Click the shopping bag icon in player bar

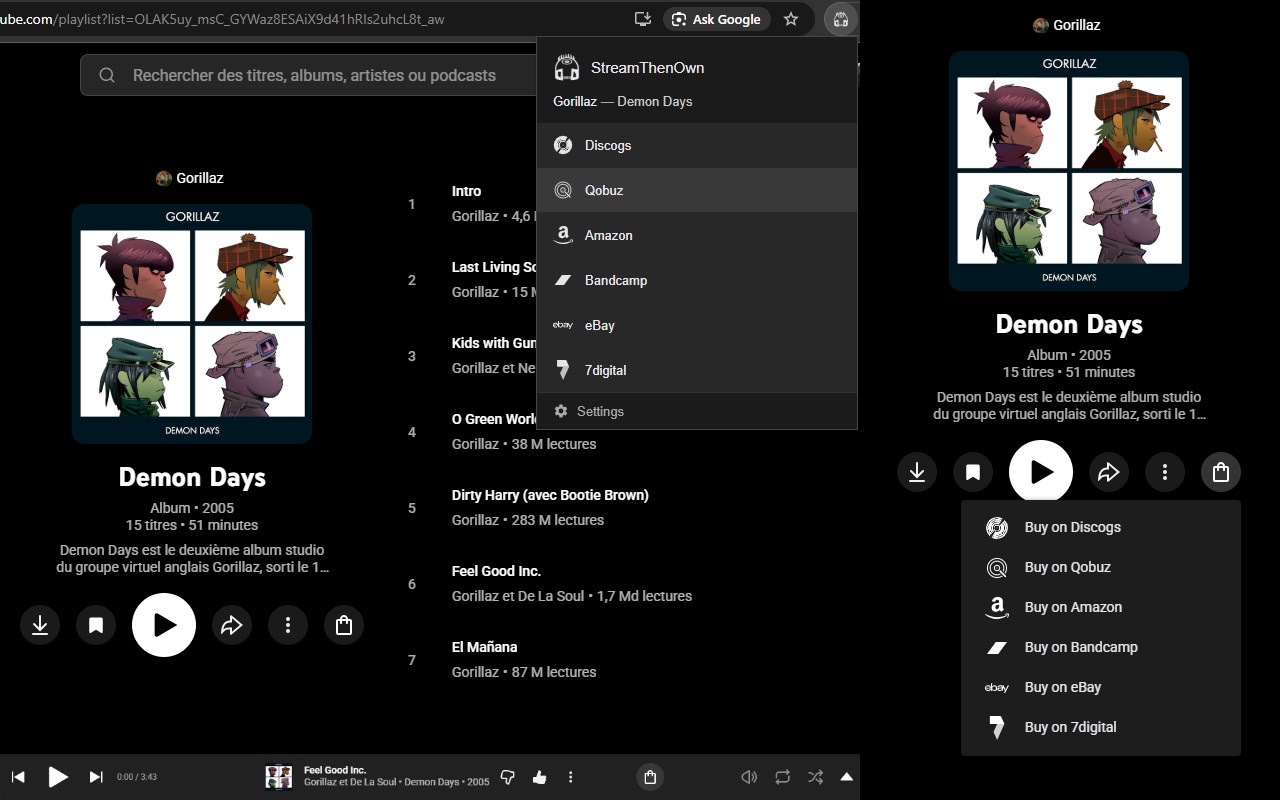(650, 777)
